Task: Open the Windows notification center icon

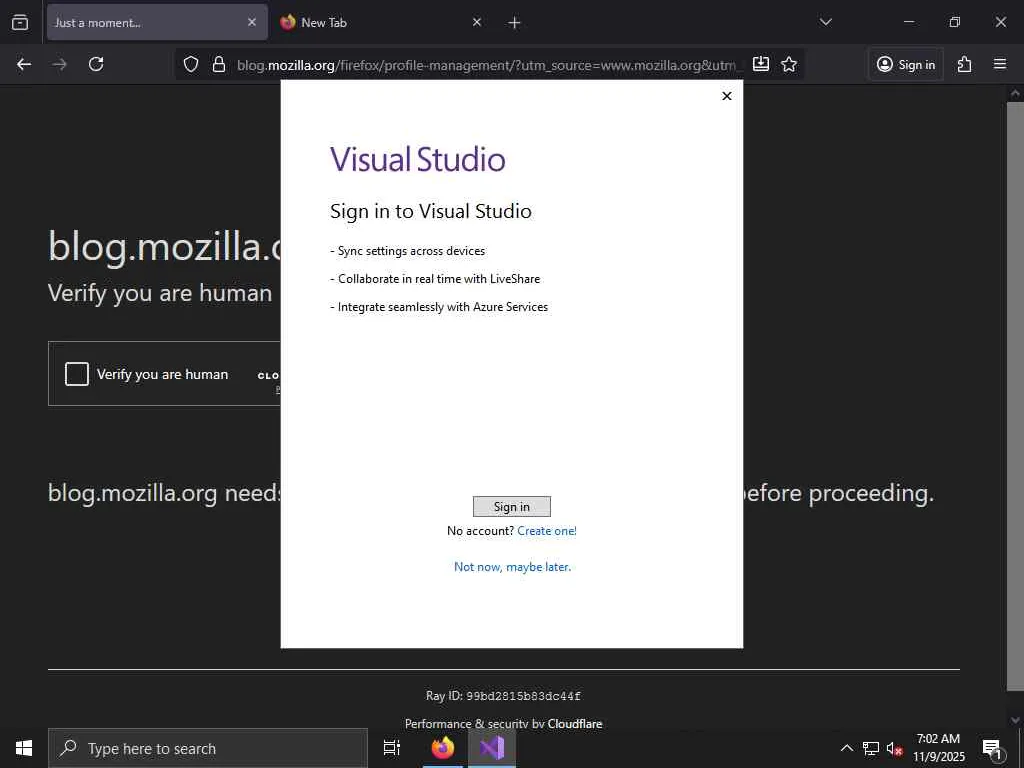Action: 992,748
